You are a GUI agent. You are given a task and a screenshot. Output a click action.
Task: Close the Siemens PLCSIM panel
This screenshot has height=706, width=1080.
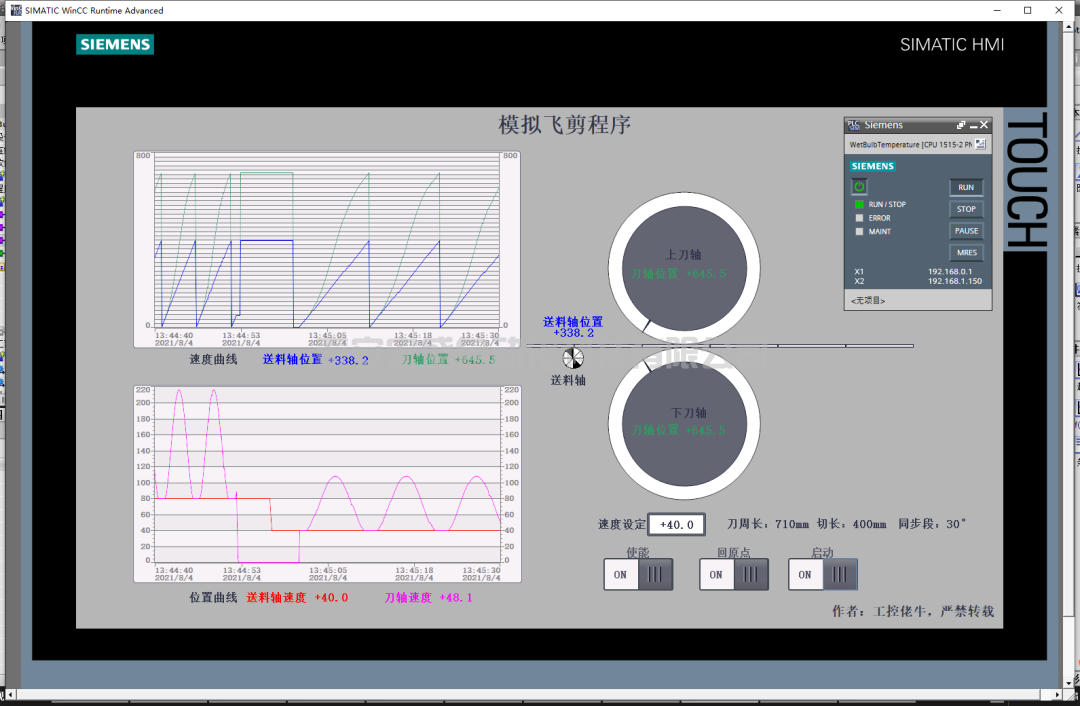(984, 125)
